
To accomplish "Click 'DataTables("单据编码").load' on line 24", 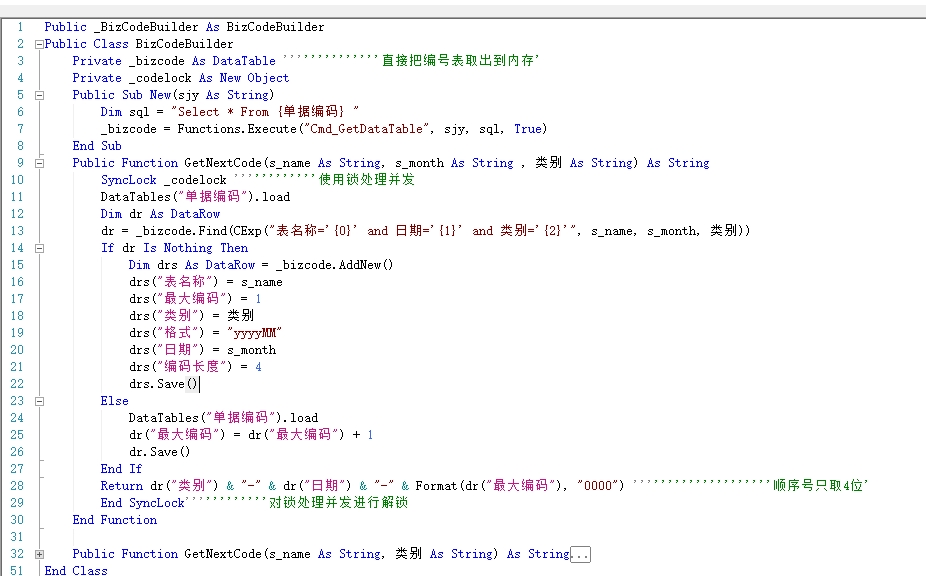I will point(223,418).
